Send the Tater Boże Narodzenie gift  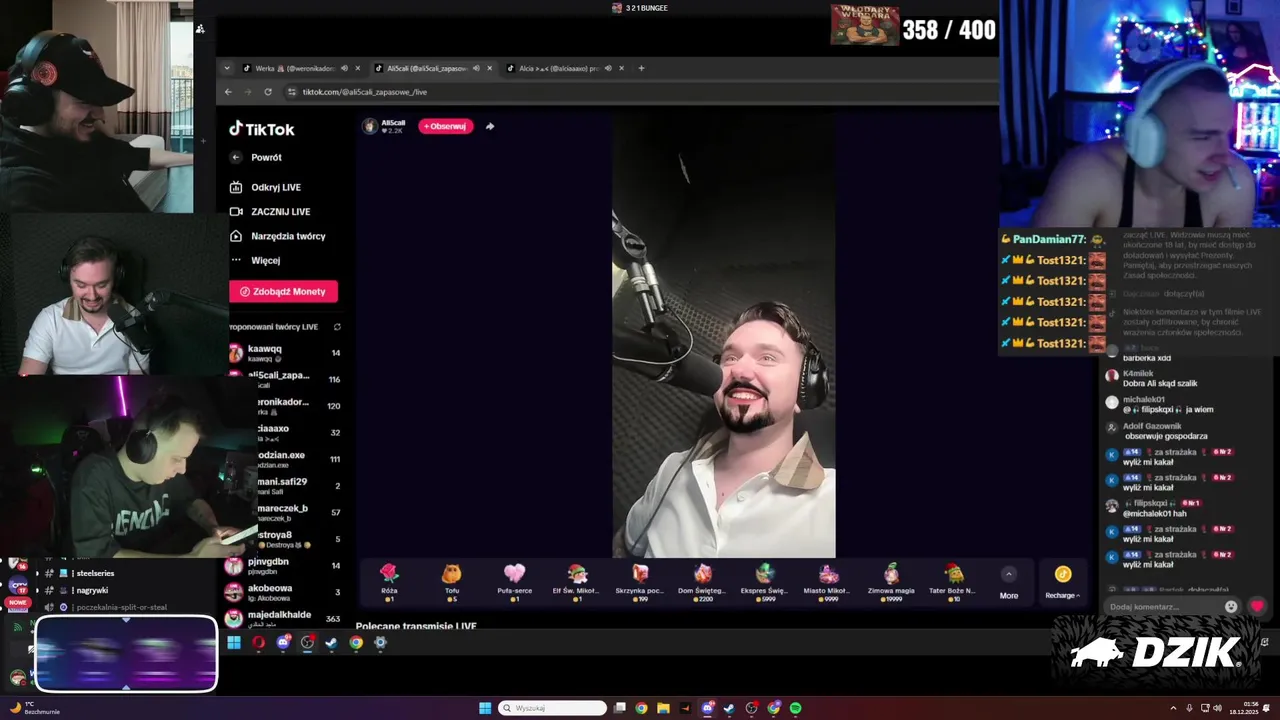point(953,580)
